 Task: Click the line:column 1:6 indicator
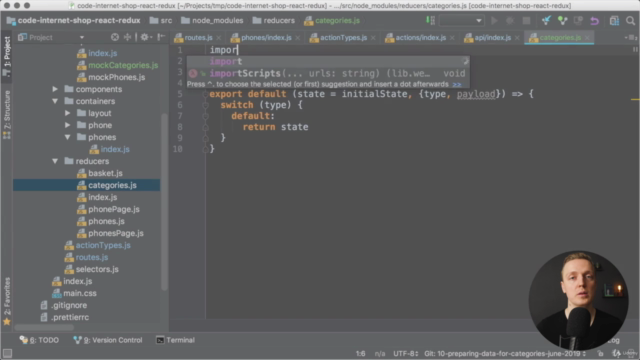(x=360, y=353)
